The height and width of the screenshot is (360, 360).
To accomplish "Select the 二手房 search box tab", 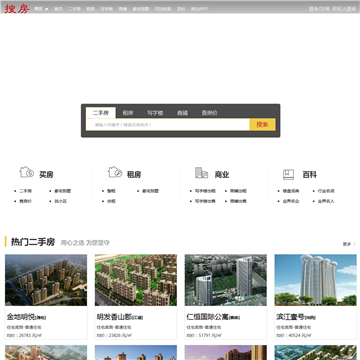I will click(x=101, y=113).
